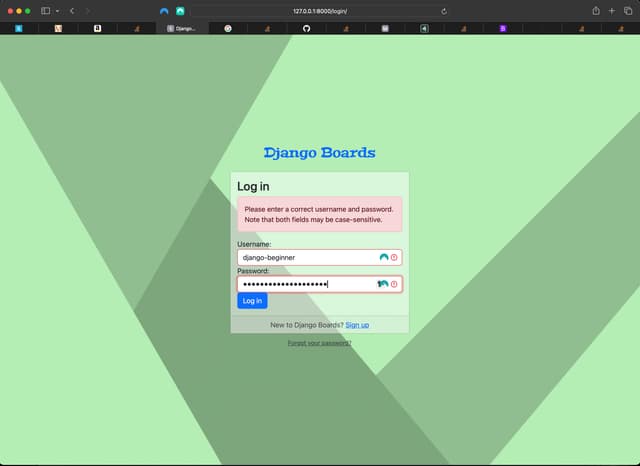Click the 'Log in' card heading
Screen dimensions: 640x466
point(253,186)
